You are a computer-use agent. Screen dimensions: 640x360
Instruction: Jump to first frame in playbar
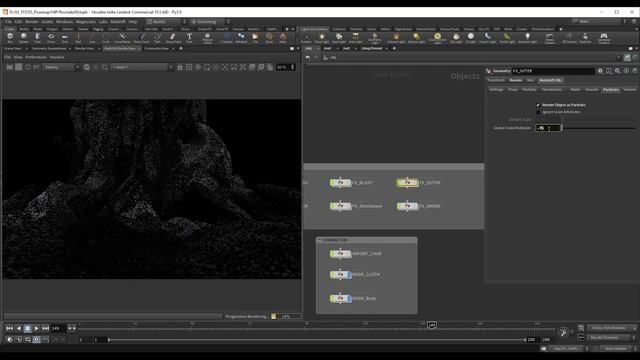(9, 328)
